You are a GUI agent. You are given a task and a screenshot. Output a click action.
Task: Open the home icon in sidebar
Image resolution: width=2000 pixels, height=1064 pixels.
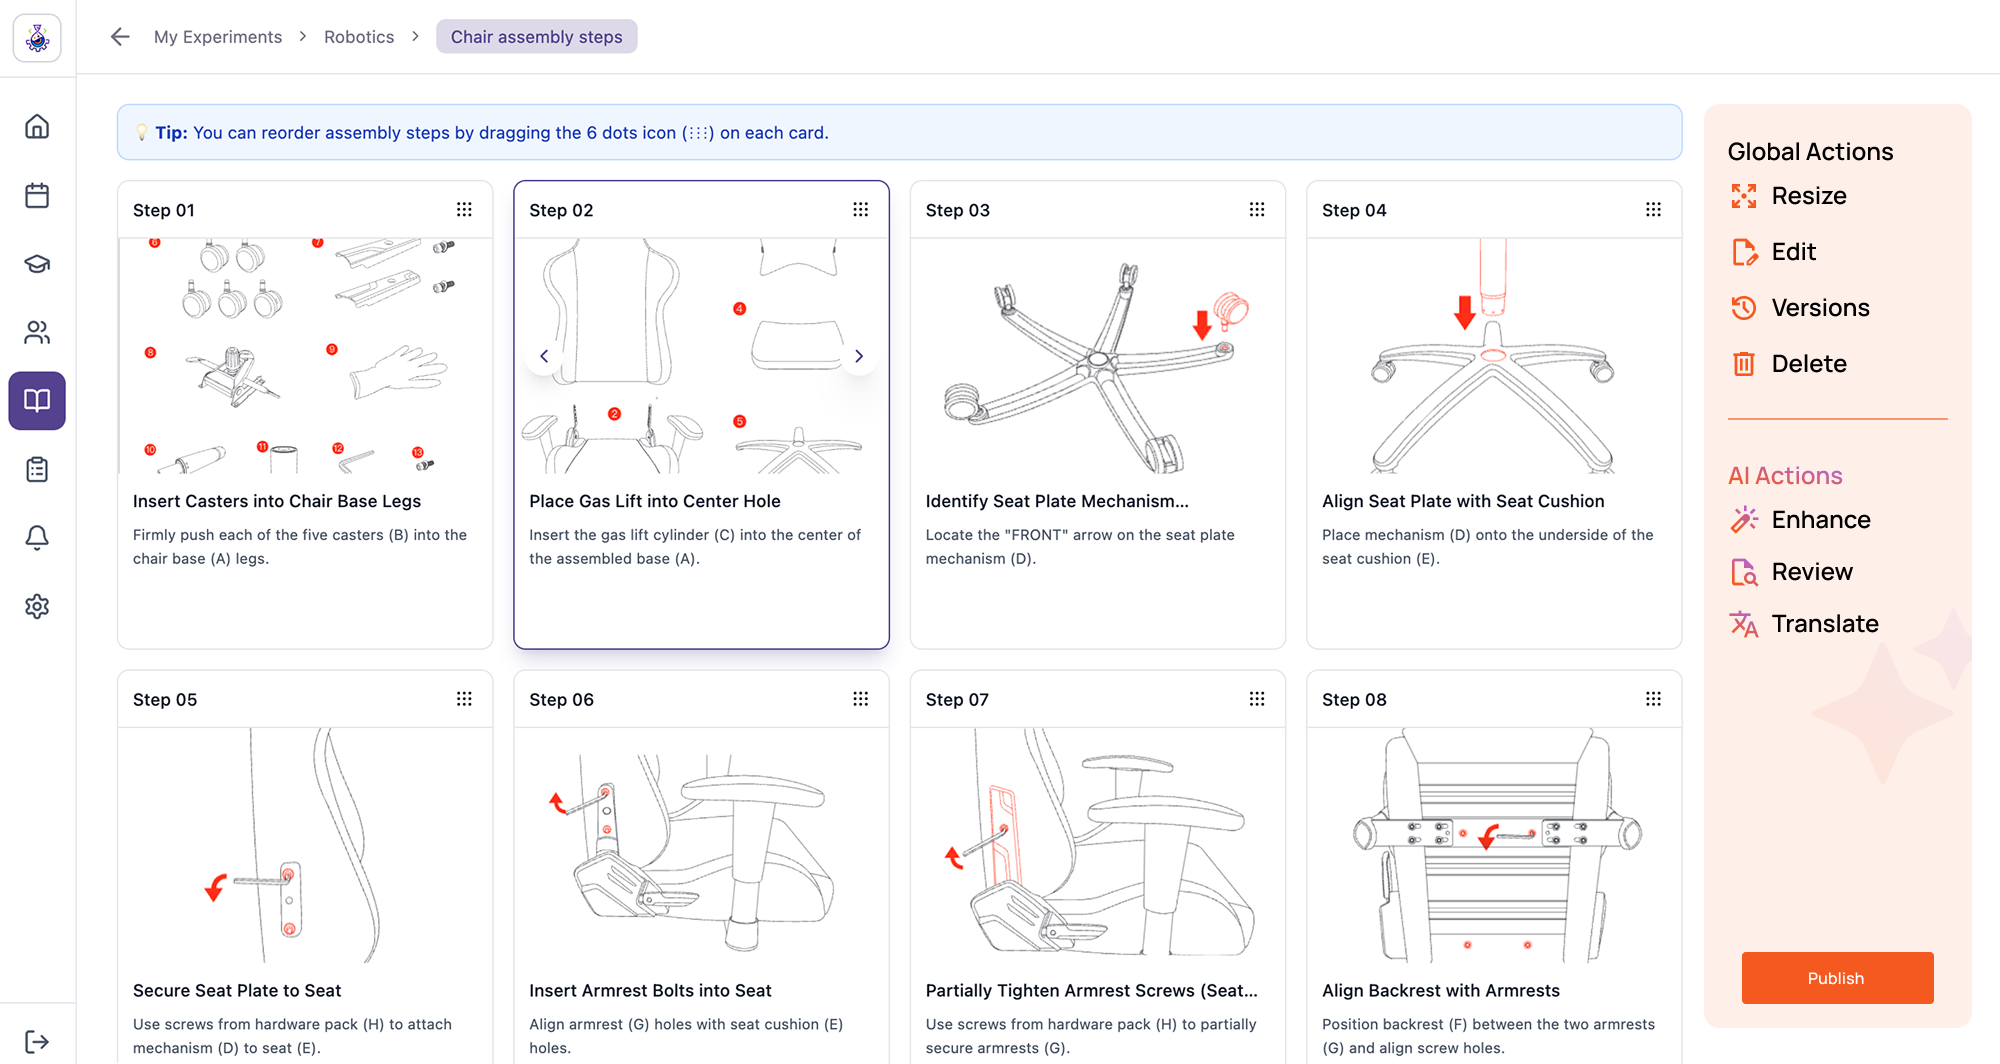pos(37,127)
